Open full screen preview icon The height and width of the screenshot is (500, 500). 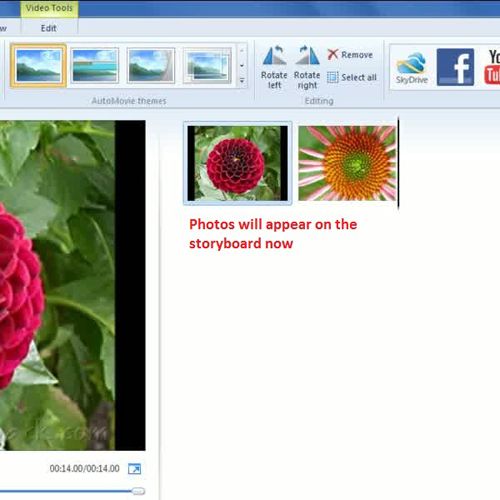coord(134,469)
